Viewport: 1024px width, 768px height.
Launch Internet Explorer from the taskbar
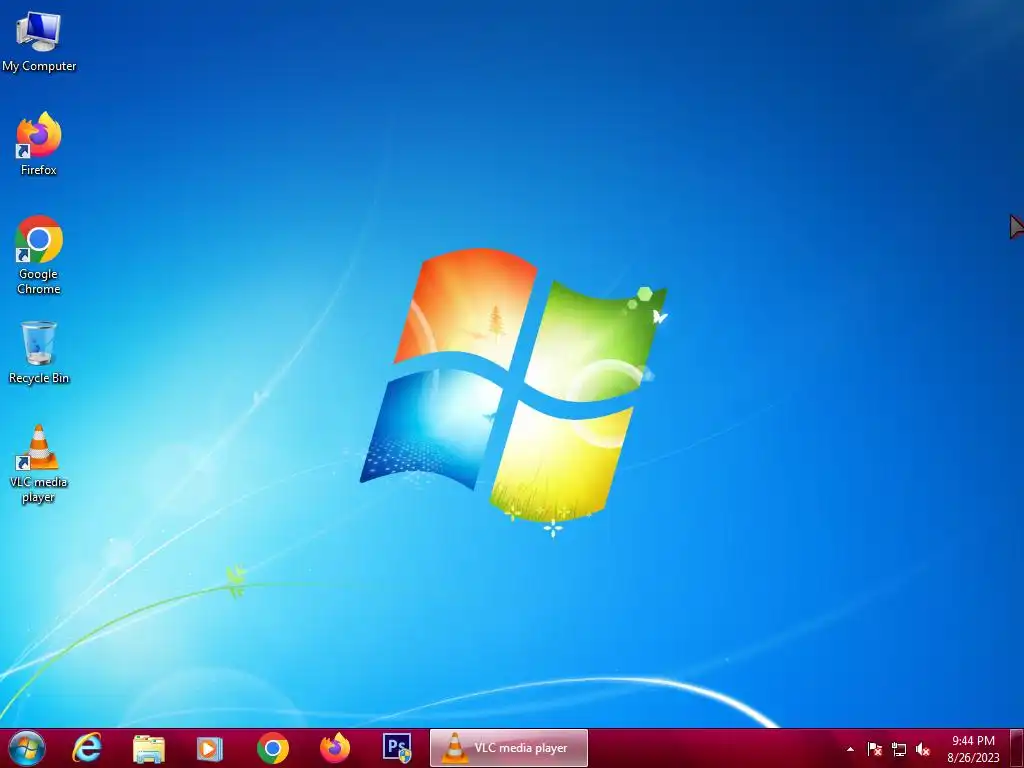pos(87,748)
